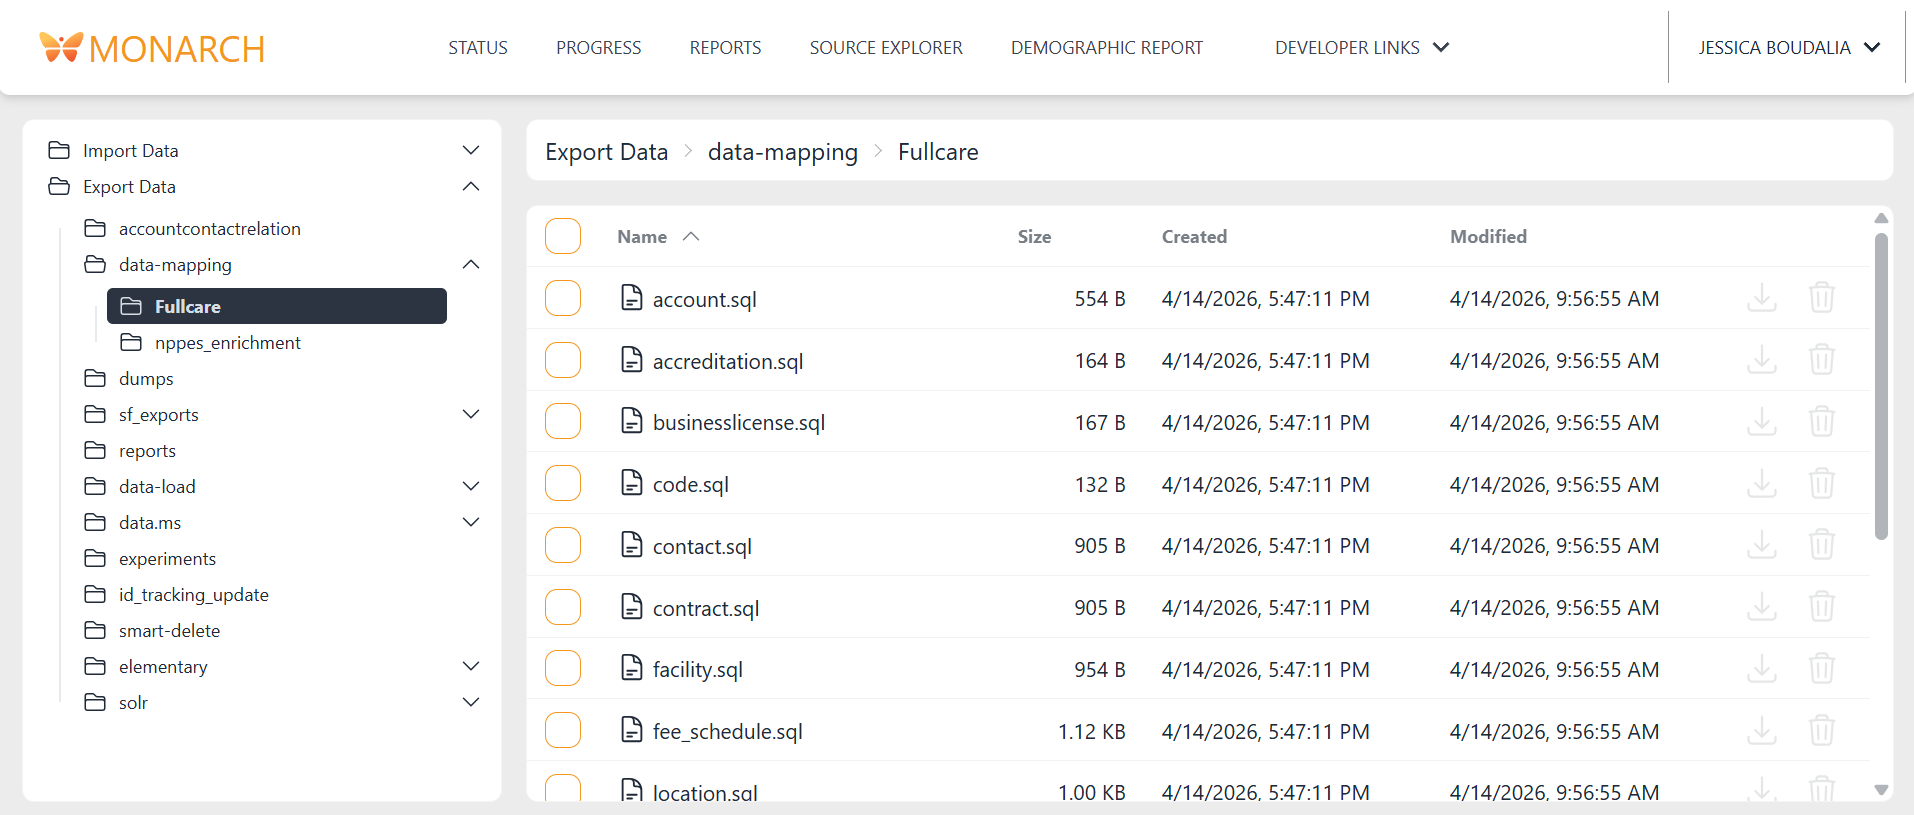Click the folder icon next to dumps

pos(95,378)
